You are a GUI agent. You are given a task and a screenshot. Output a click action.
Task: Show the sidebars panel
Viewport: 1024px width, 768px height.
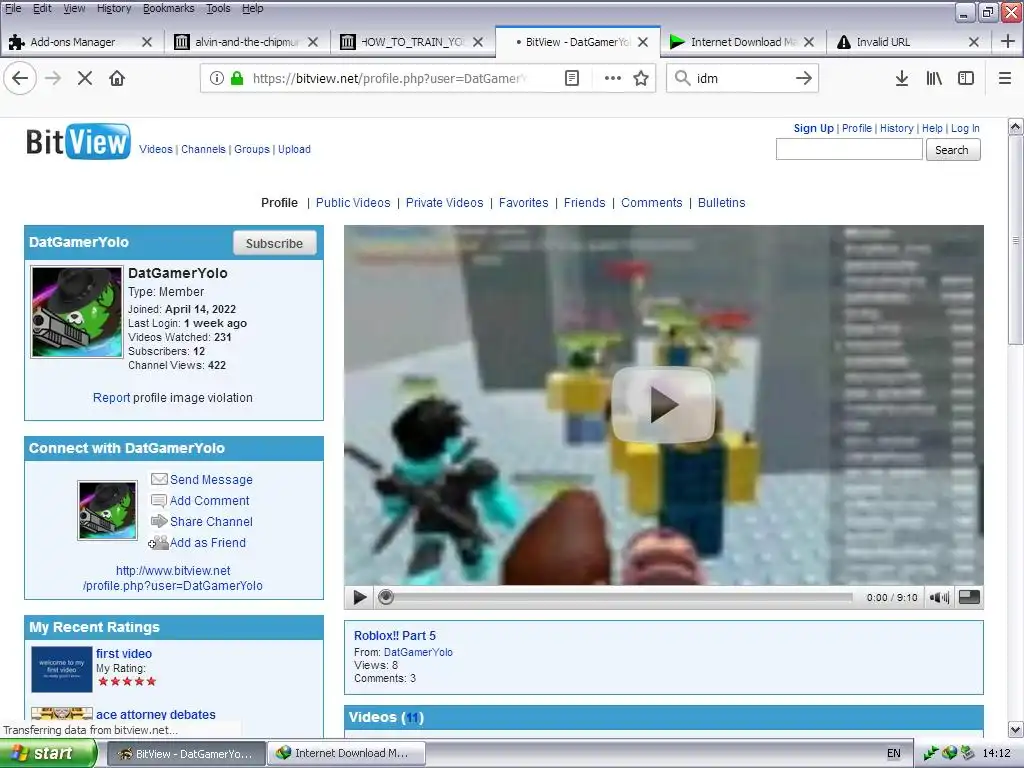966,78
